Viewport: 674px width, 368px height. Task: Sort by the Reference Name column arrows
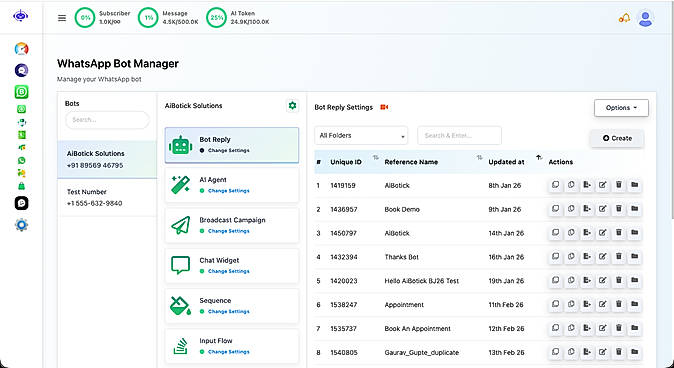479,158
